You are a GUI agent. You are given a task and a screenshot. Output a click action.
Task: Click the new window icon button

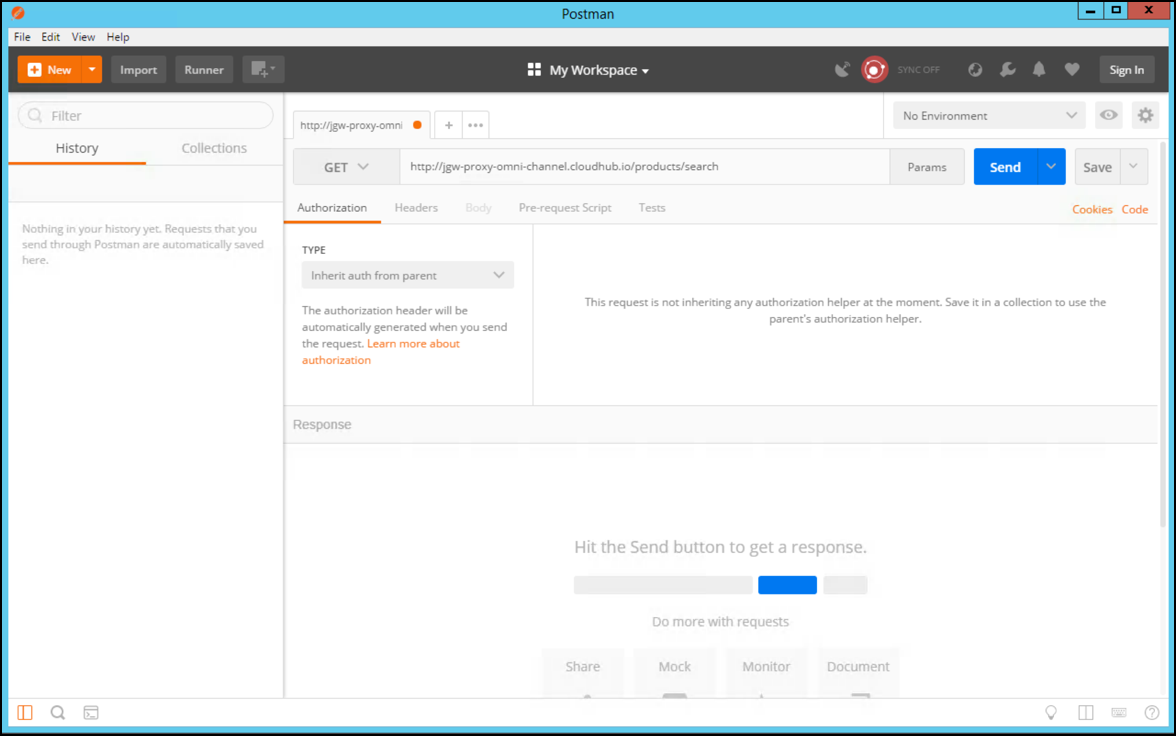coord(263,70)
